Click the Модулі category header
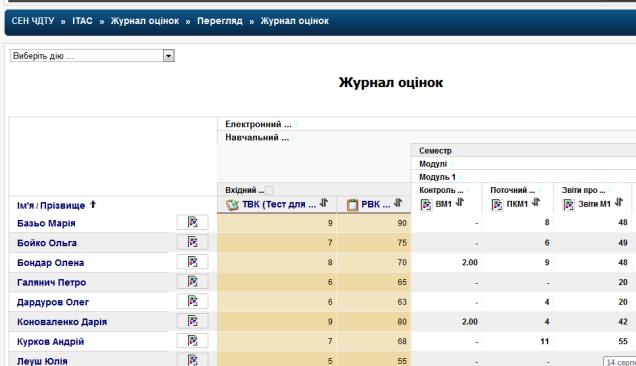 point(433,164)
